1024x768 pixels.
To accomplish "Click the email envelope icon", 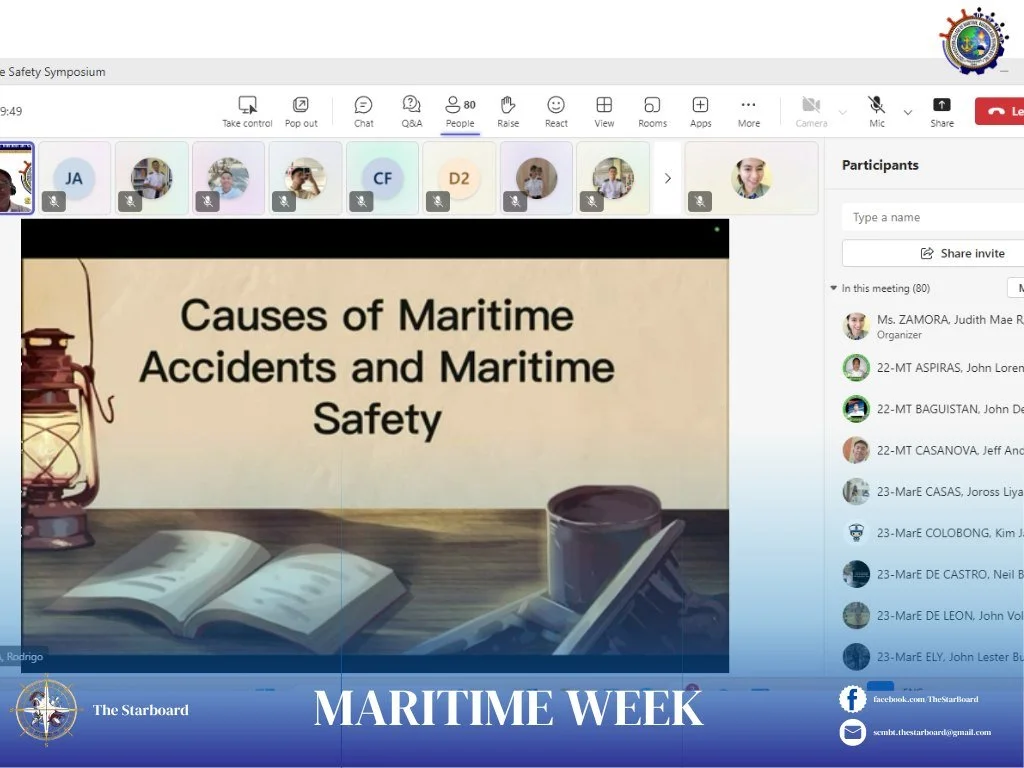I will (x=852, y=732).
